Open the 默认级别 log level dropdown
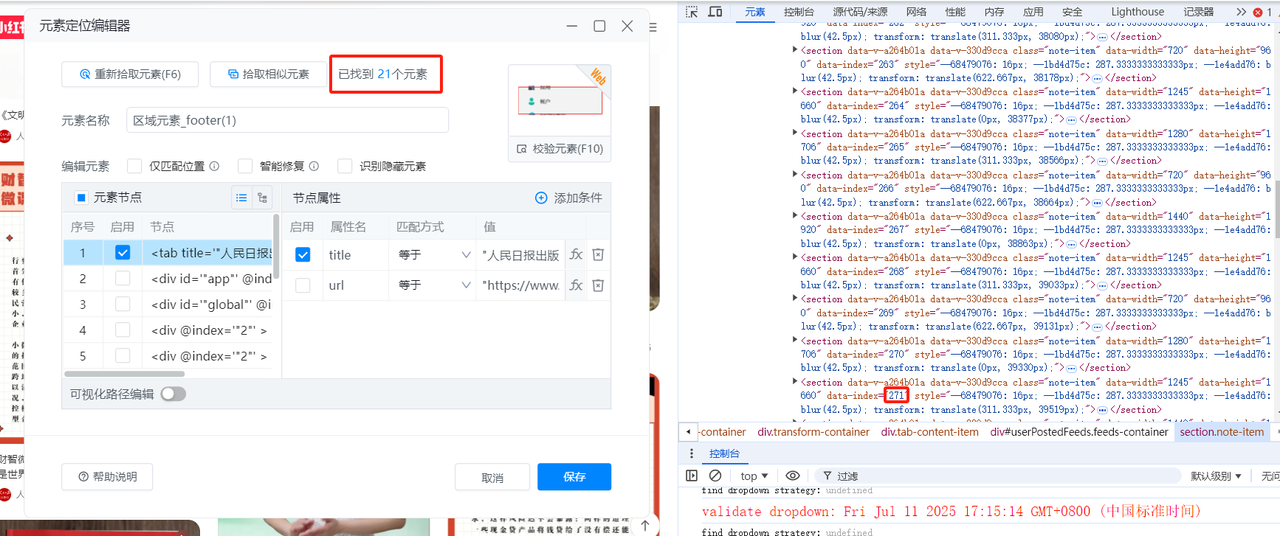The width and height of the screenshot is (1280, 536). (1216, 476)
